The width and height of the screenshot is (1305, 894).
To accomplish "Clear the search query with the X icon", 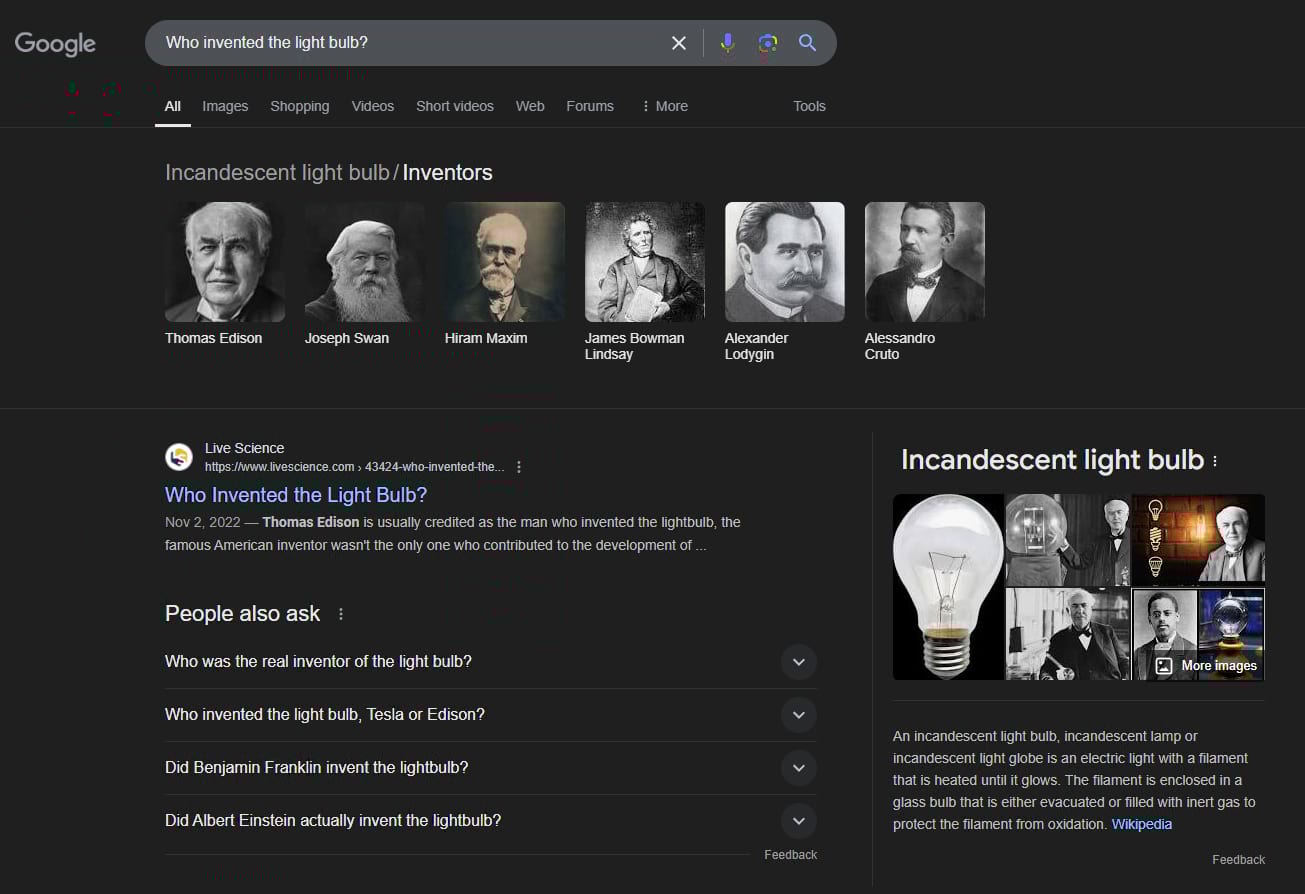I will (x=679, y=43).
